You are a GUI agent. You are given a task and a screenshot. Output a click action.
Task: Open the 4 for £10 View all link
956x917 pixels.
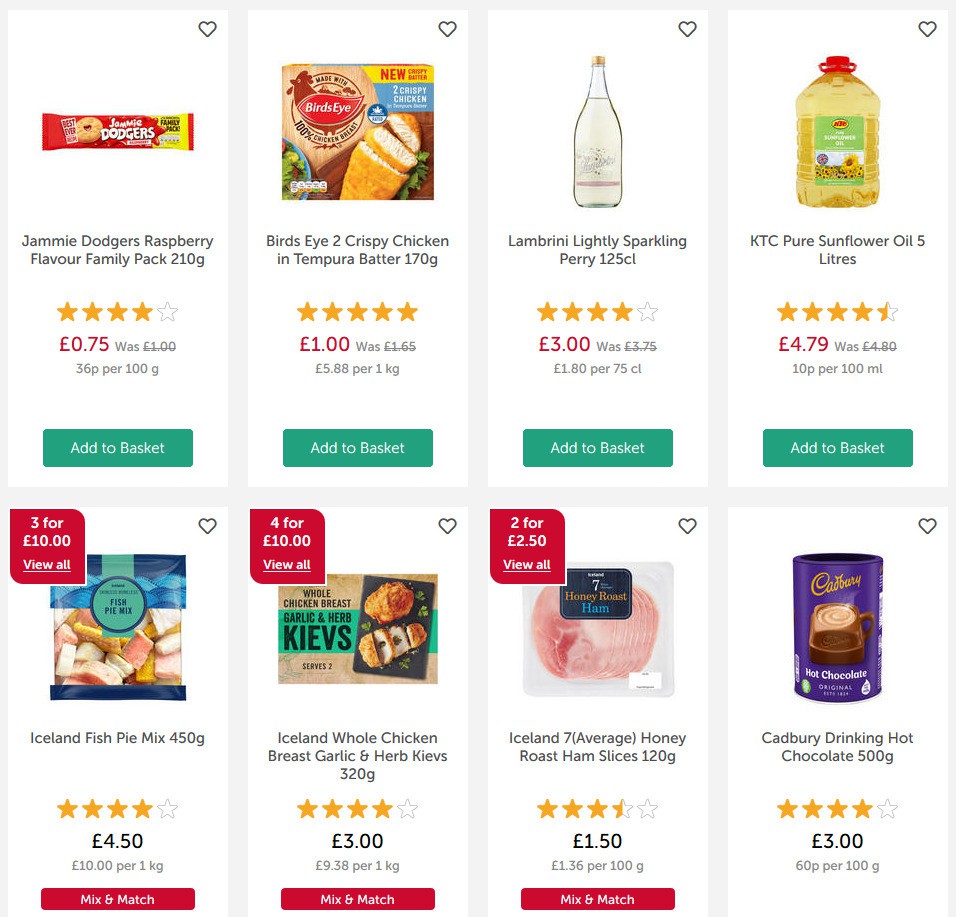(287, 564)
